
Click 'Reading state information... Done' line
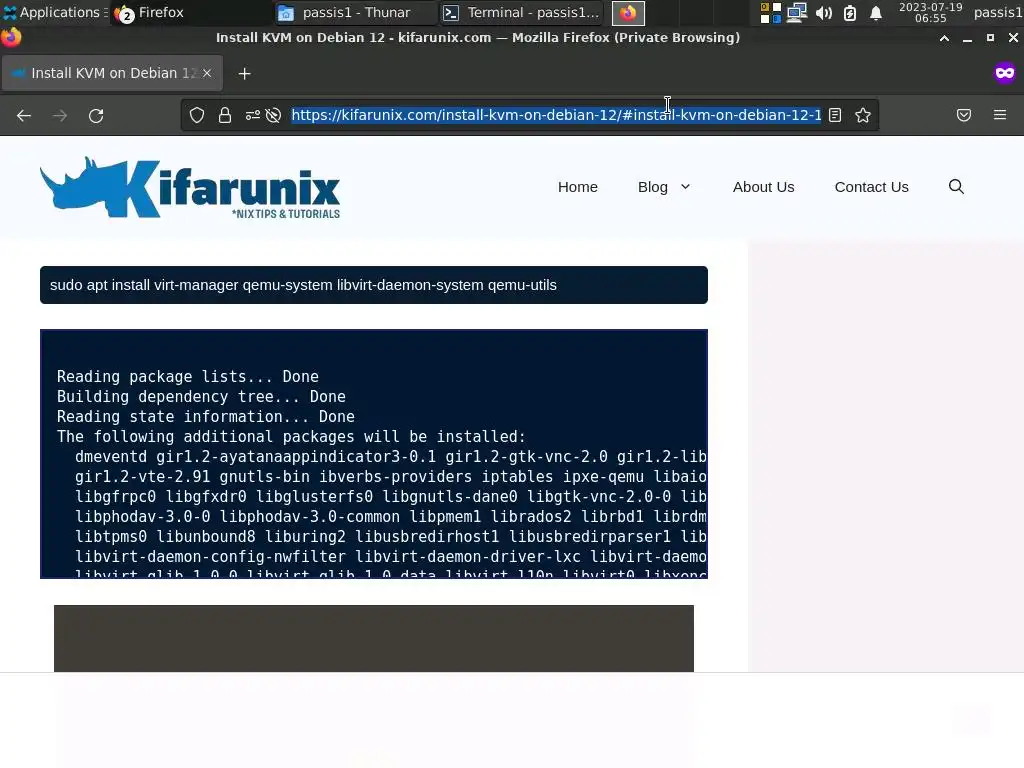[206, 417]
